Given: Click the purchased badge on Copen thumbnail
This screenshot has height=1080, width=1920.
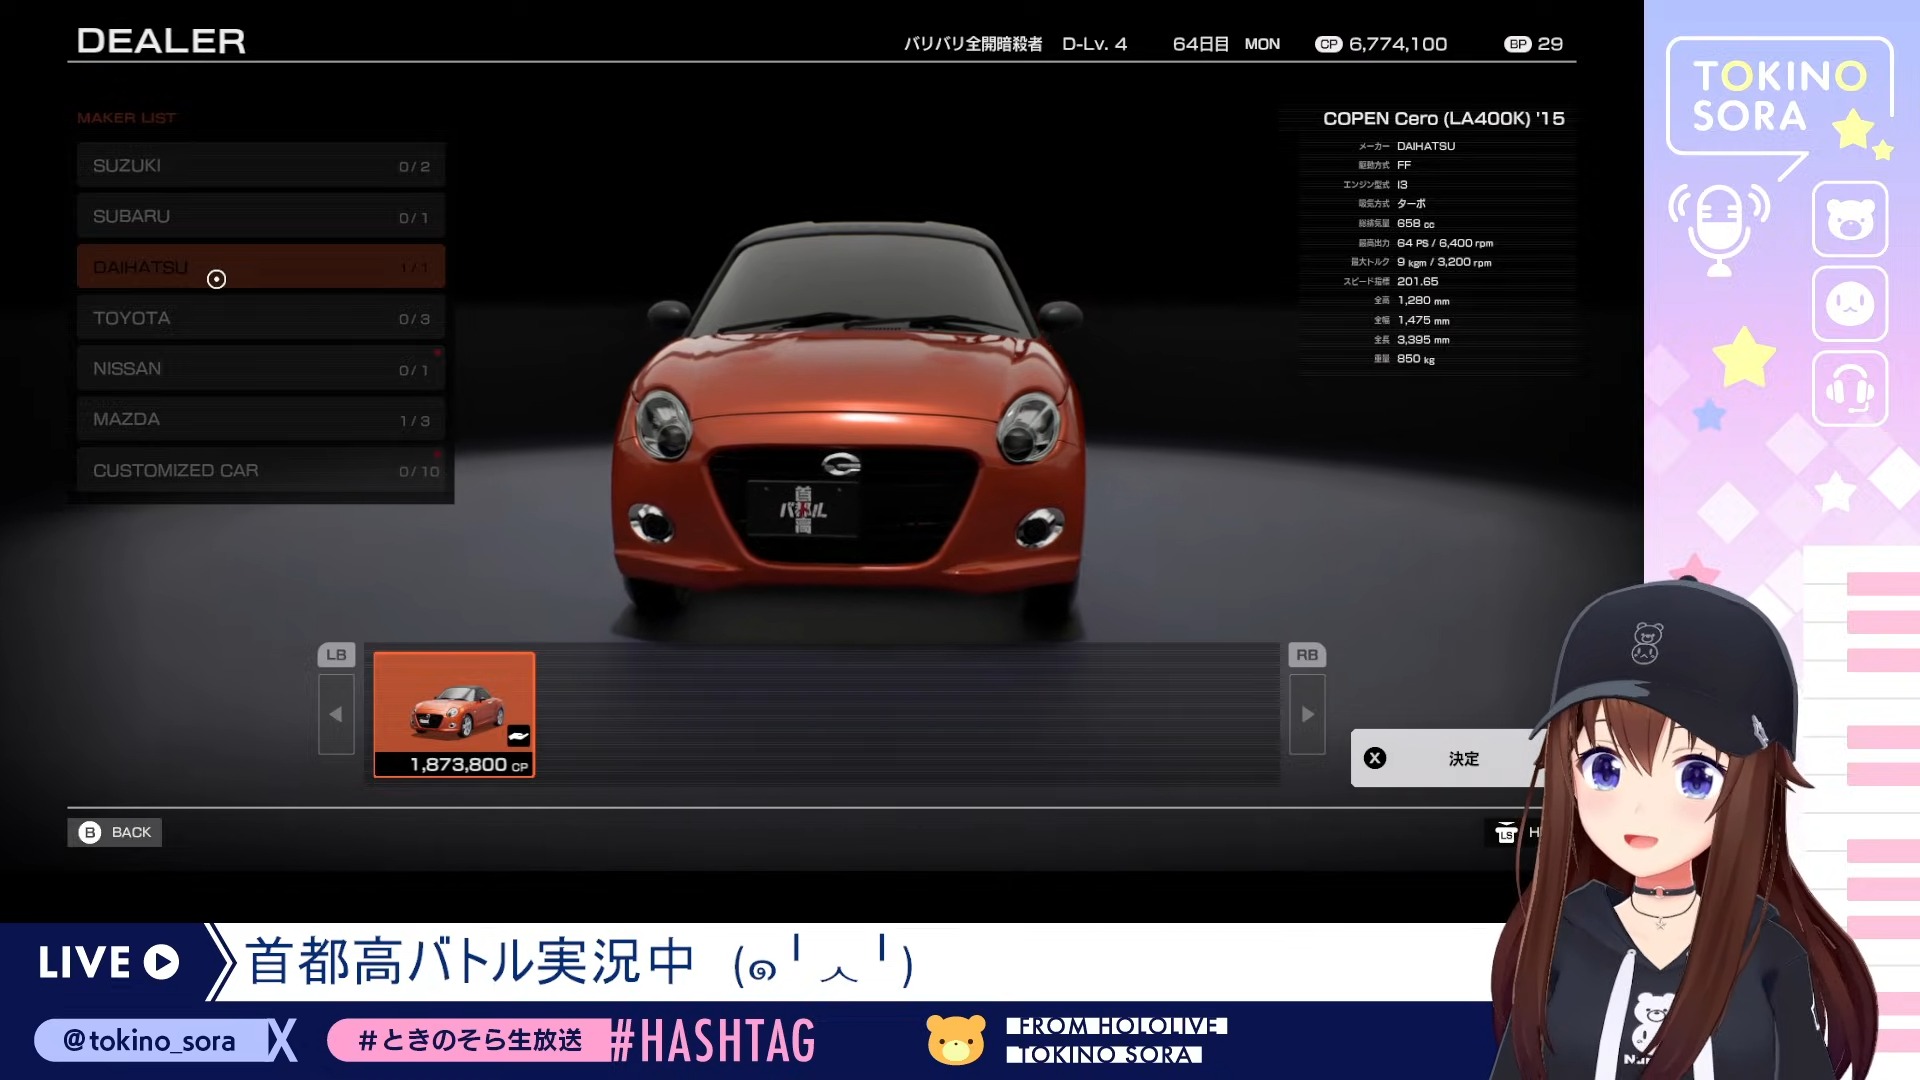Looking at the screenshot, I should coord(518,736).
